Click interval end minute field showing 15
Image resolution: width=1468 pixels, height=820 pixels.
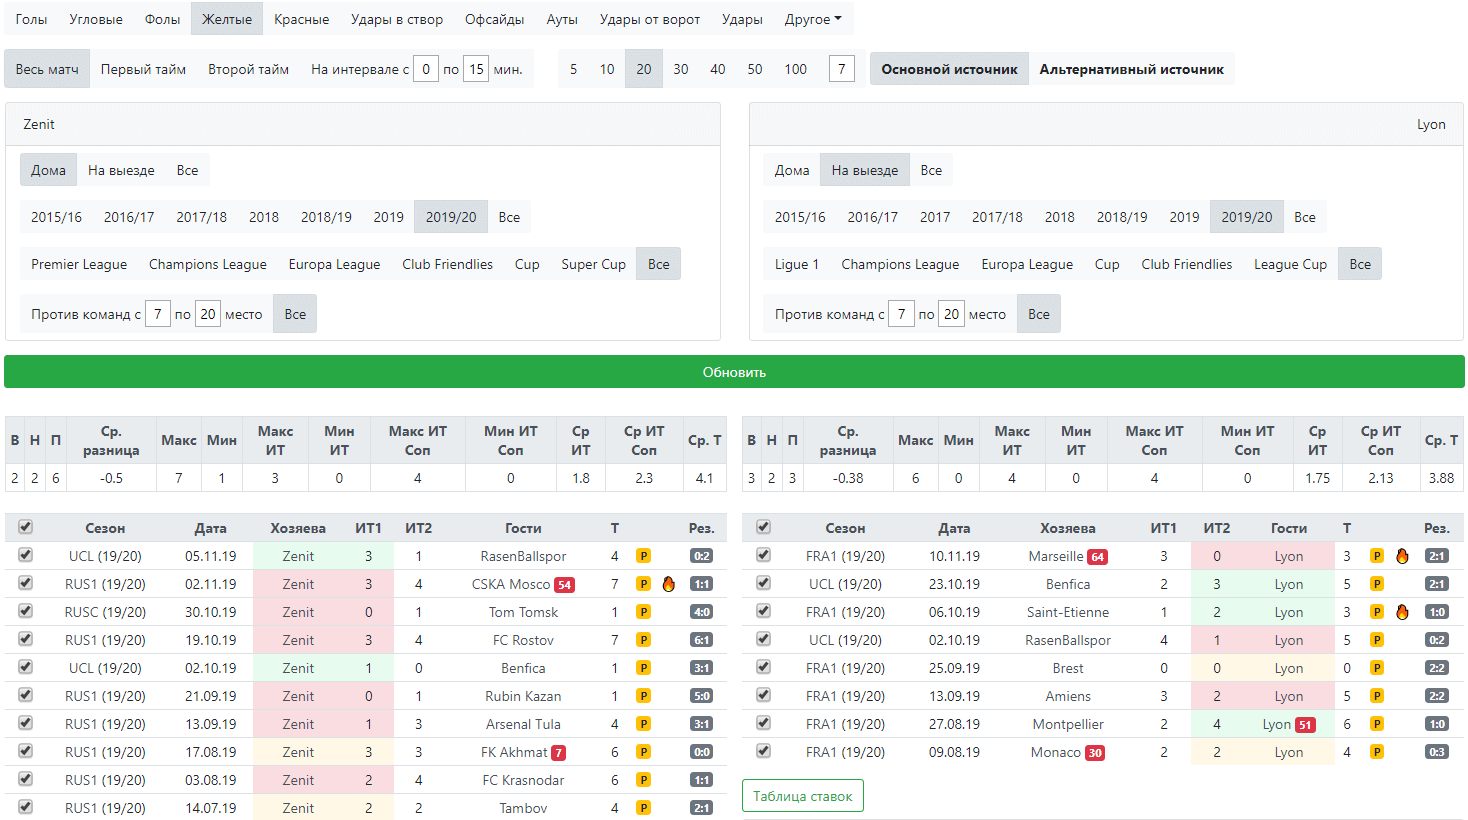pos(476,69)
